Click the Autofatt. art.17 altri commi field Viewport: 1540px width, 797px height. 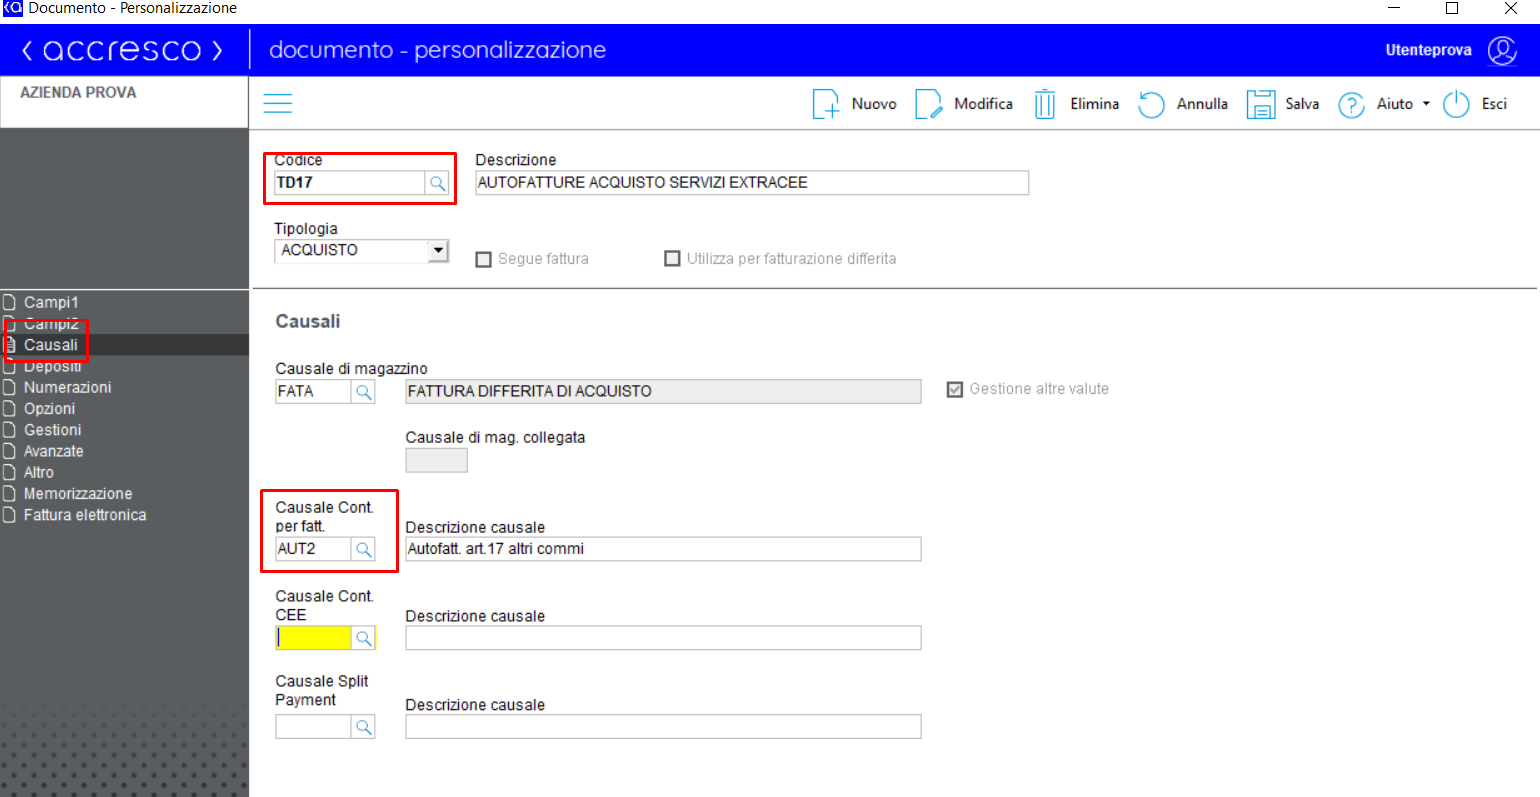tap(663, 549)
